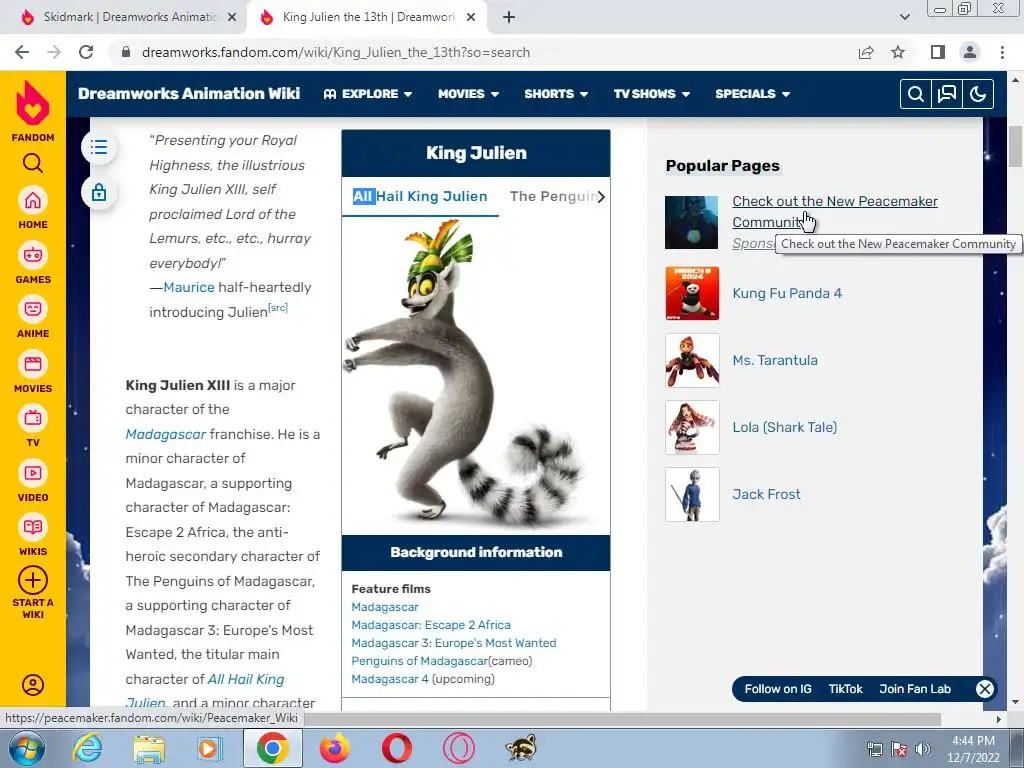Open Madagascar: Escape 2 Africa film link
The height and width of the screenshot is (768, 1024).
(x=431, y=625)
